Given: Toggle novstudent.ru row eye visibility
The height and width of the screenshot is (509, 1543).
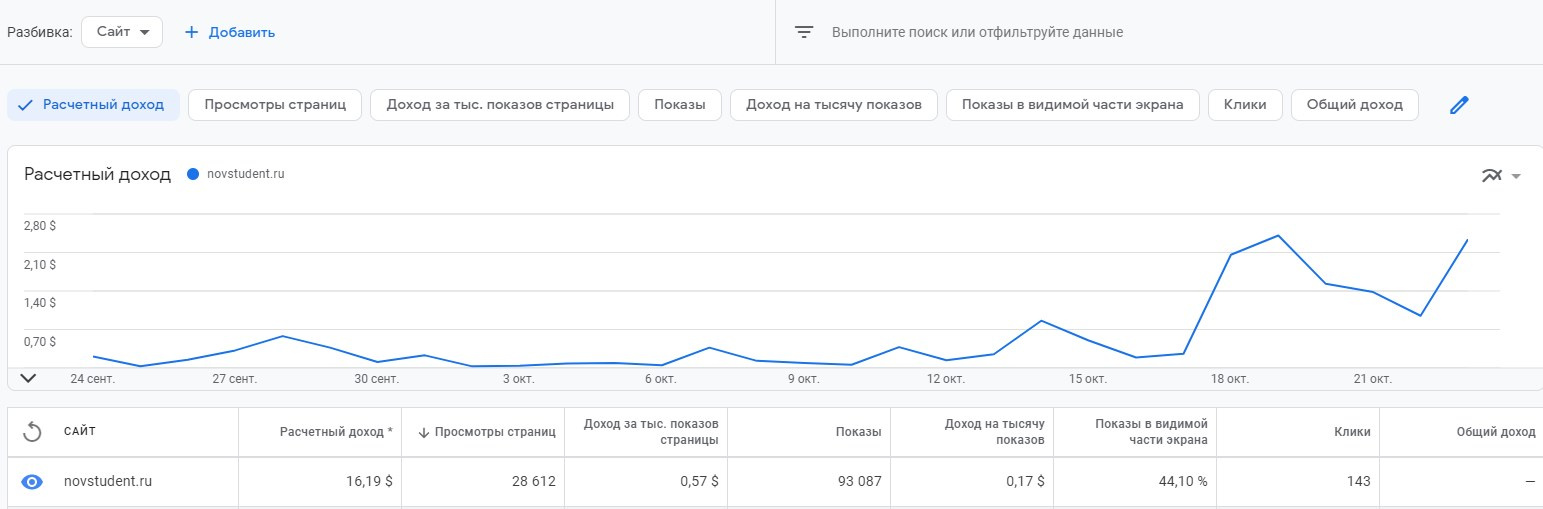Looking at the screenshot, I should tap(32, 482).
